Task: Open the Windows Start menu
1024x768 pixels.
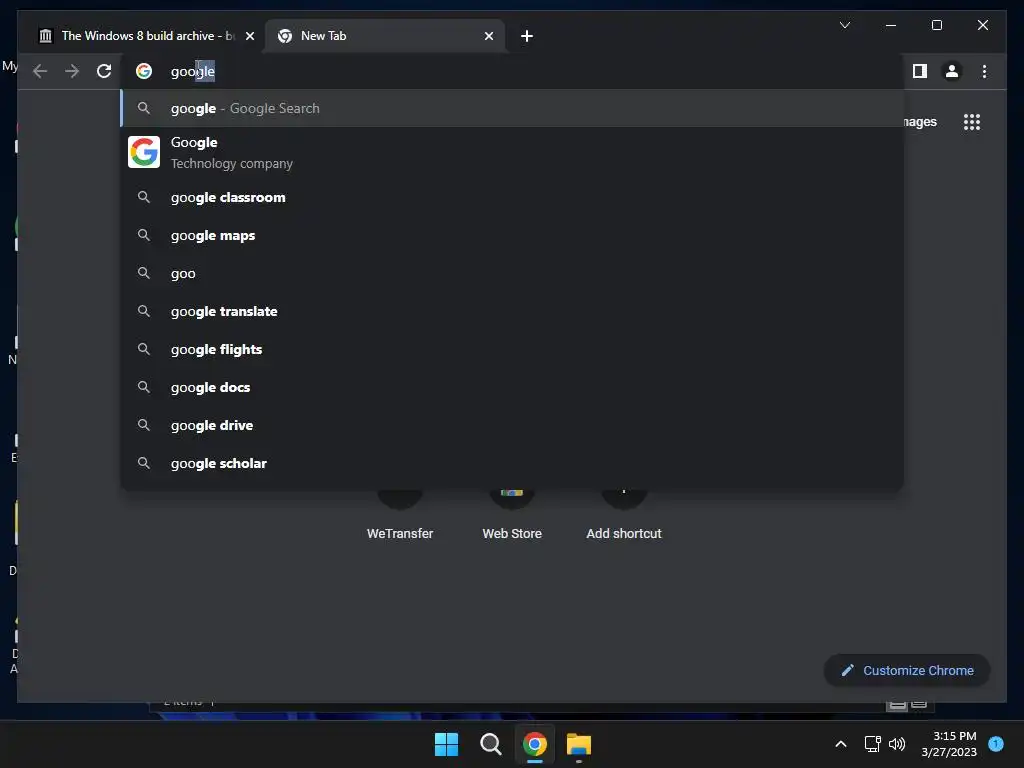Action: pyautogui.click(x=447, y=744)
